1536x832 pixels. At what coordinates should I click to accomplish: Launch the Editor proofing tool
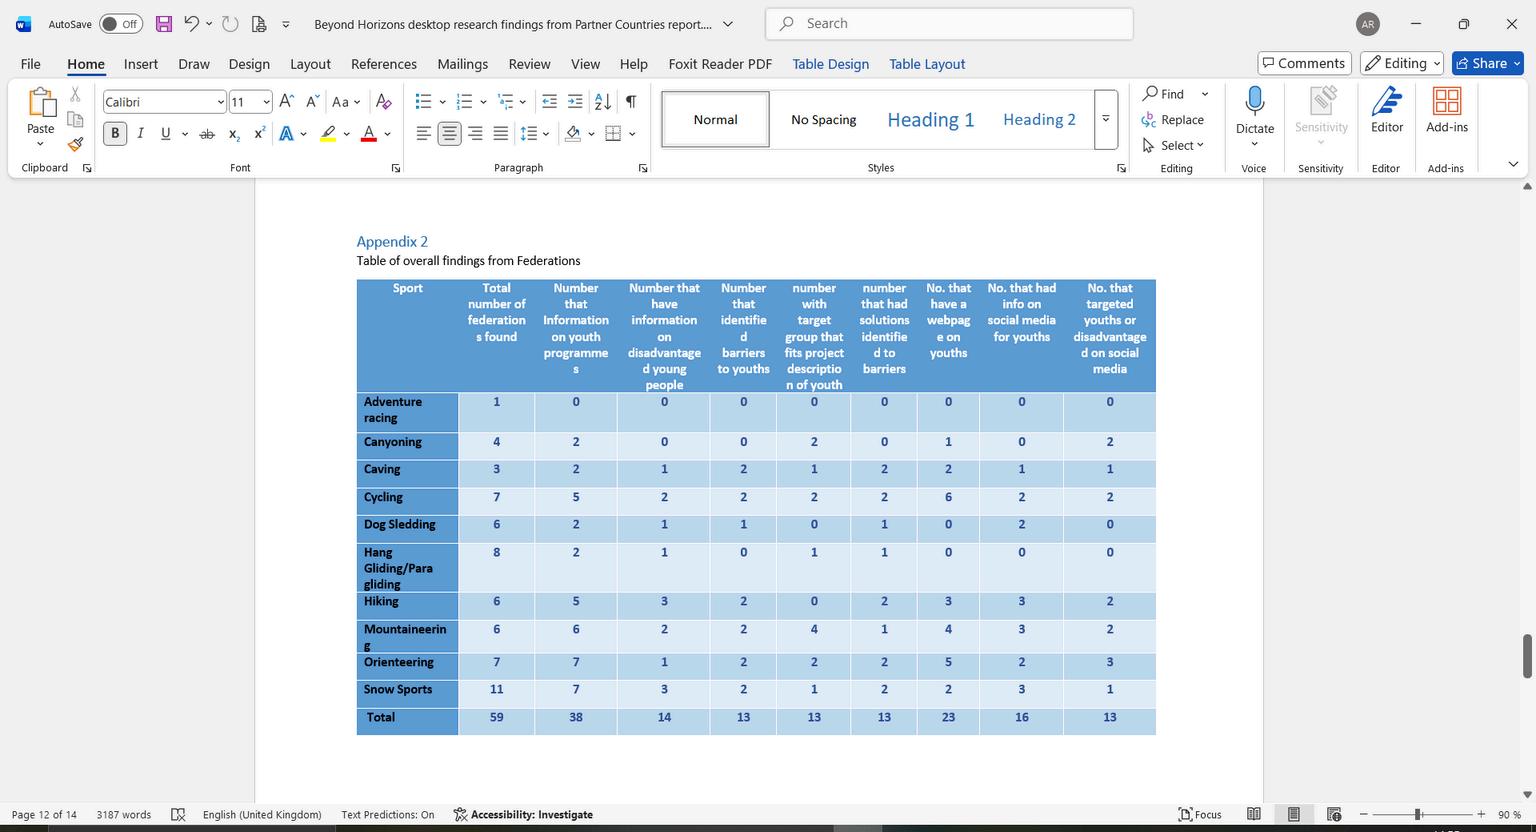(x=1386, y=110)
